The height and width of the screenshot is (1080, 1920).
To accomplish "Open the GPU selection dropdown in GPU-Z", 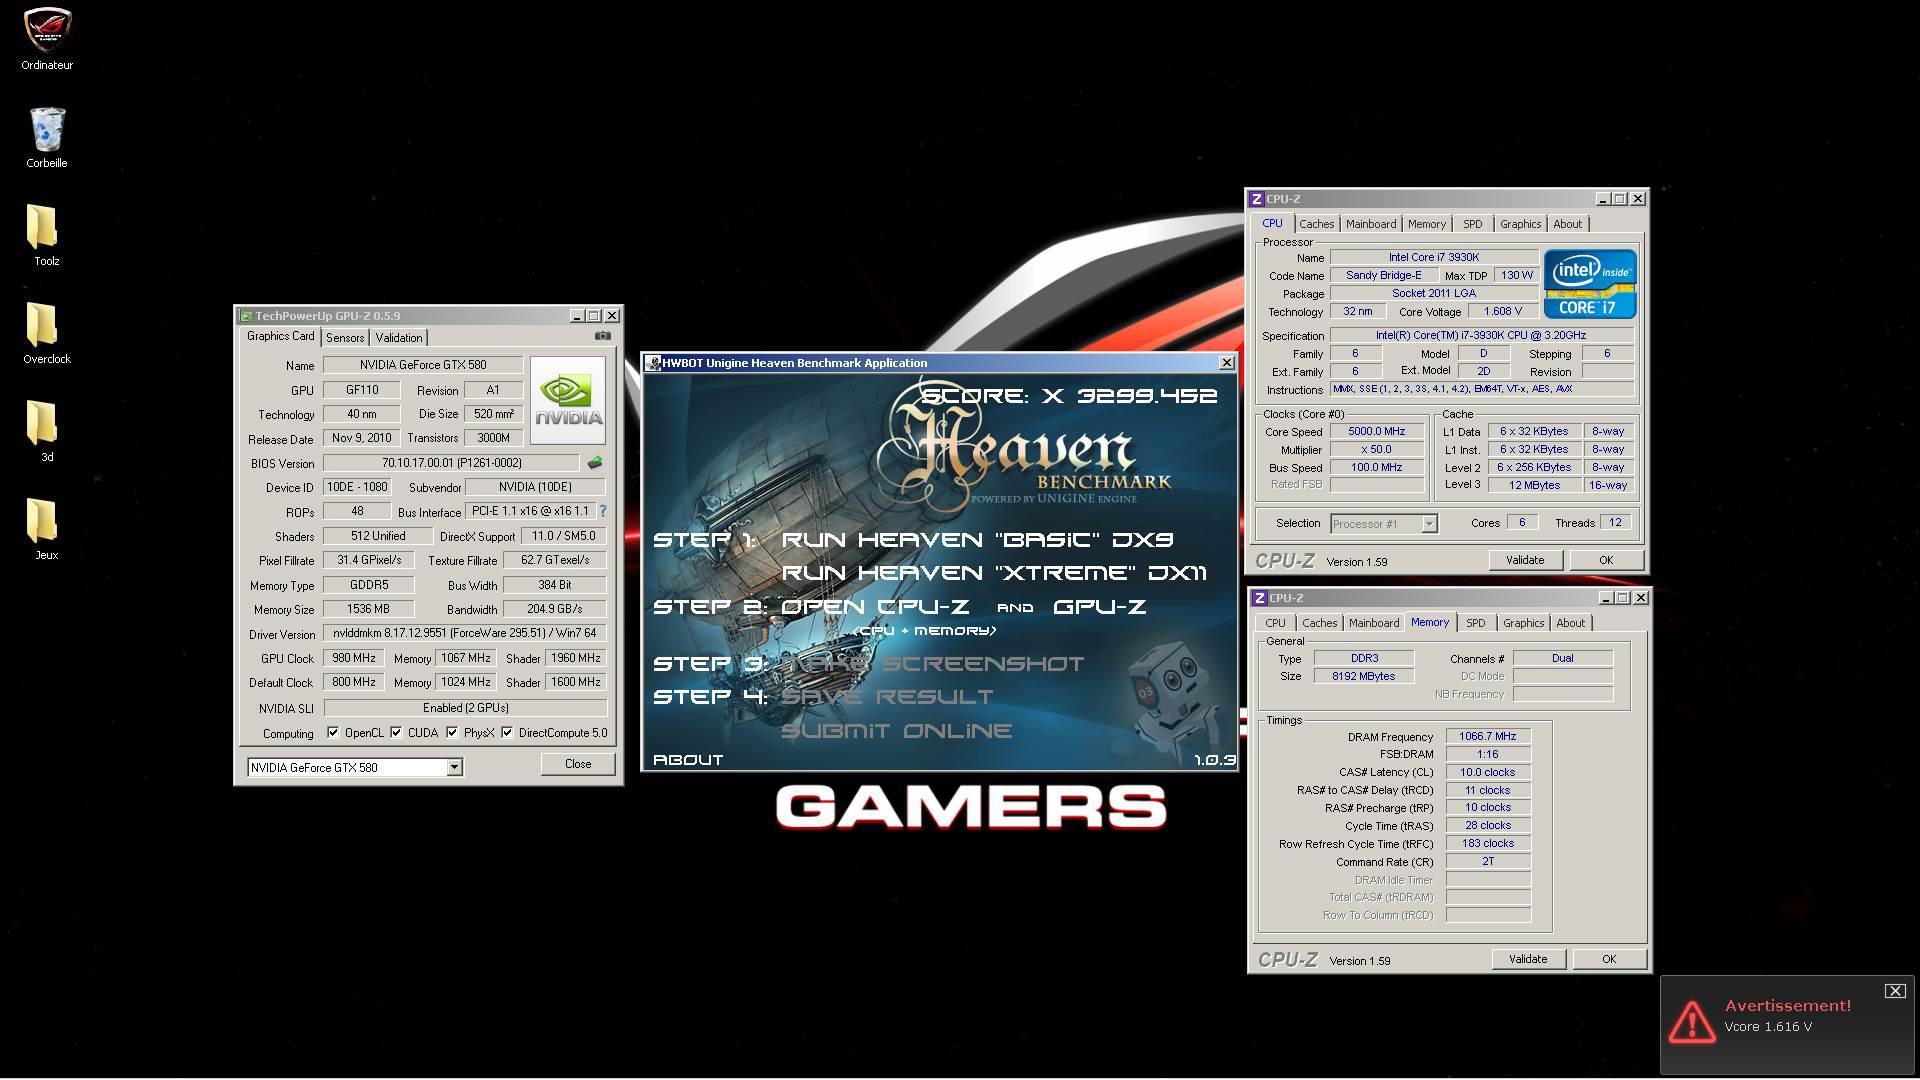I will click(x=454, y=767).
